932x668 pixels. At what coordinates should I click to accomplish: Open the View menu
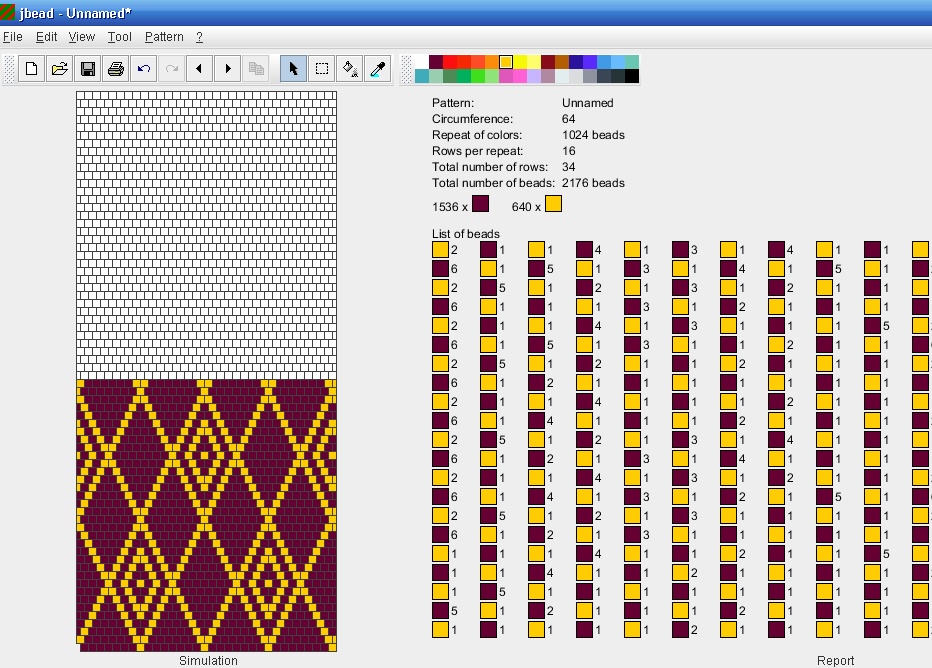click(x=81, y=37)
